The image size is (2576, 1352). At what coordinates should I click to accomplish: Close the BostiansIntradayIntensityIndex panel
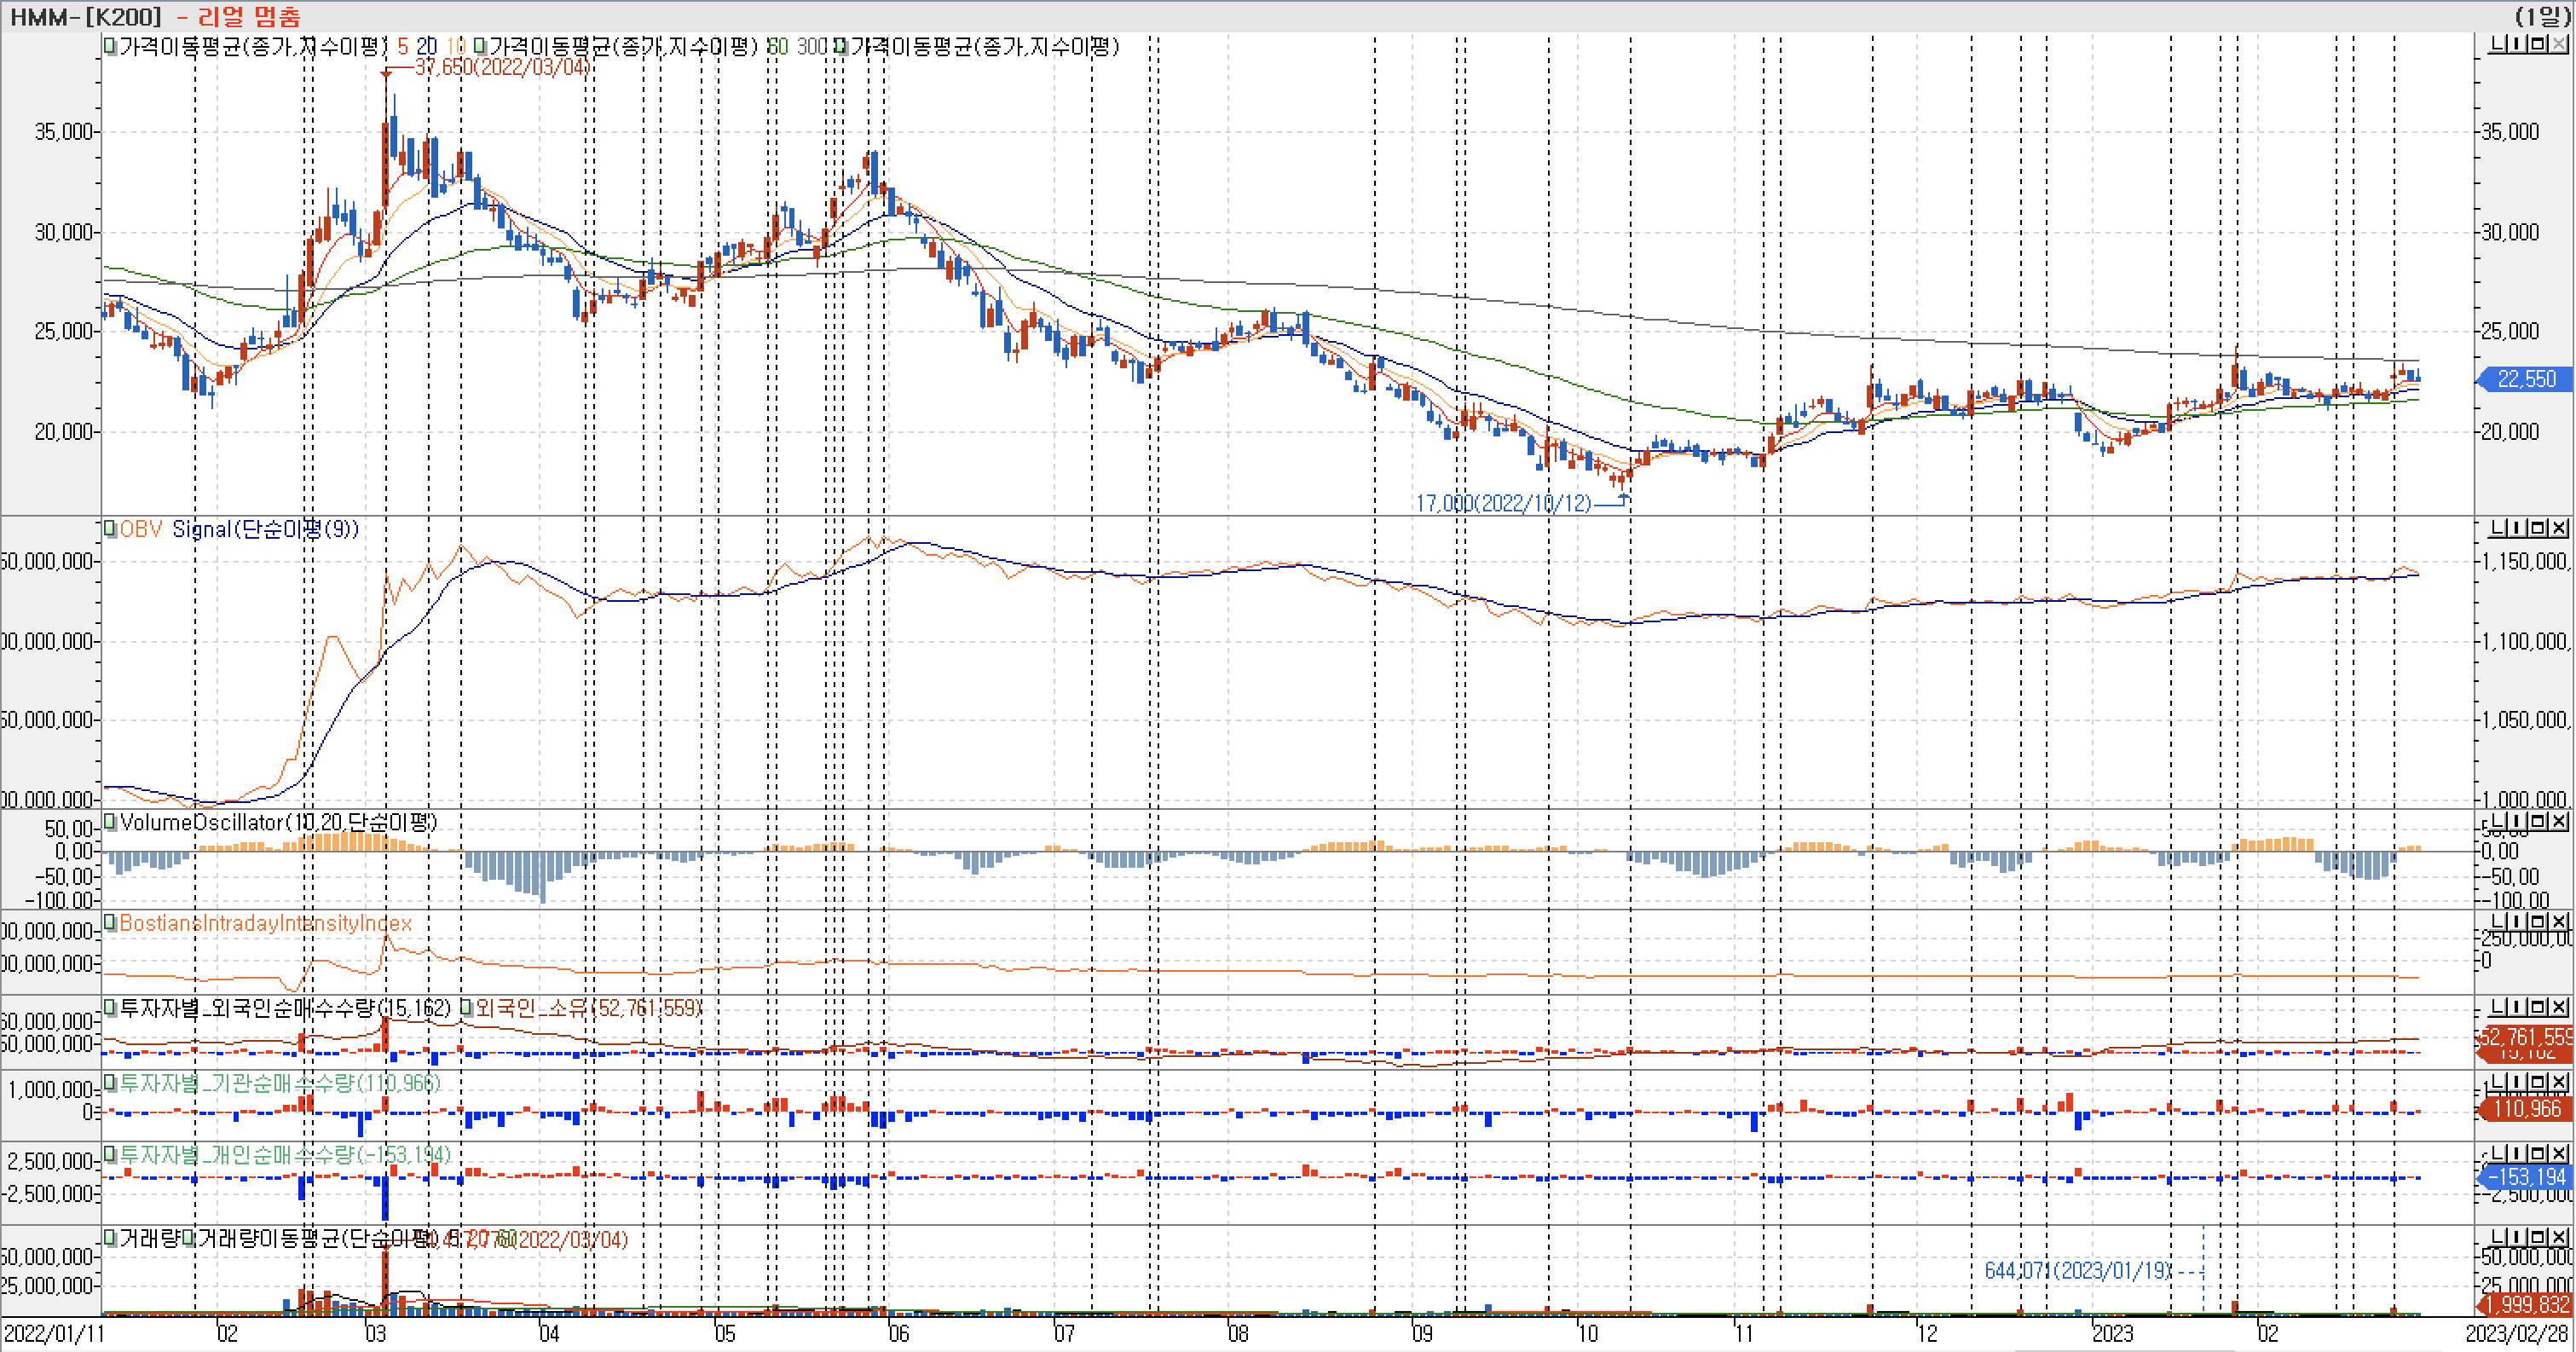coord(2559,921)
